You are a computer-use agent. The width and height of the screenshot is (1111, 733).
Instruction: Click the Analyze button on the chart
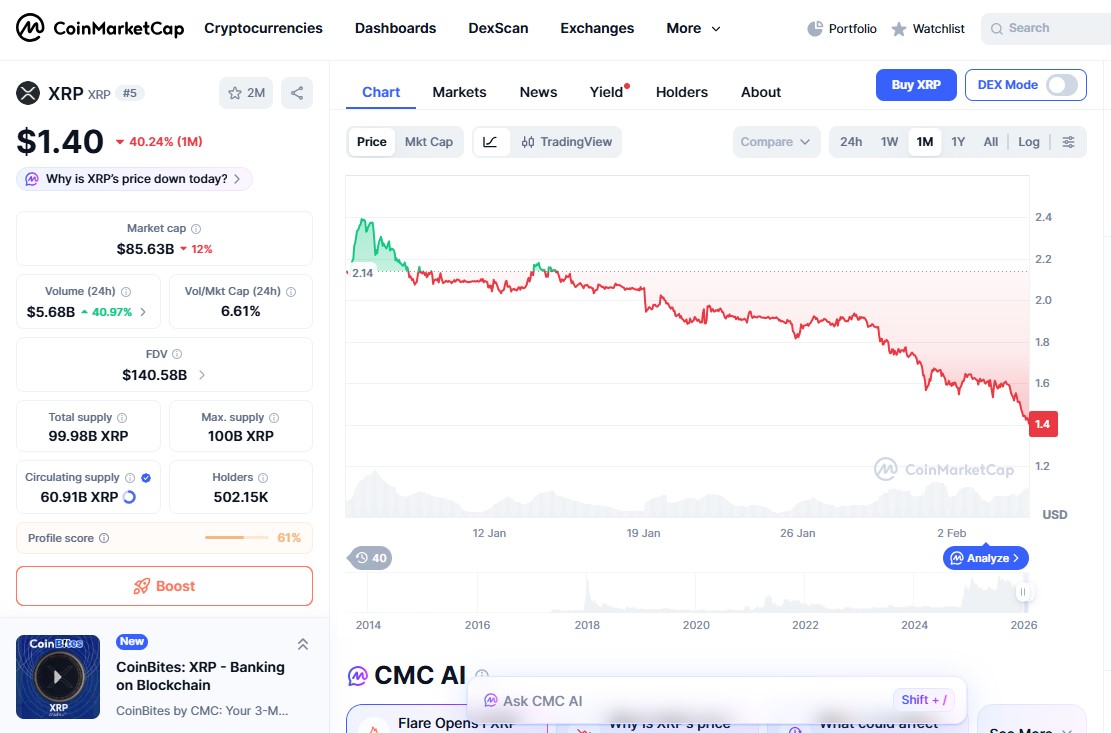pos(985,558)
